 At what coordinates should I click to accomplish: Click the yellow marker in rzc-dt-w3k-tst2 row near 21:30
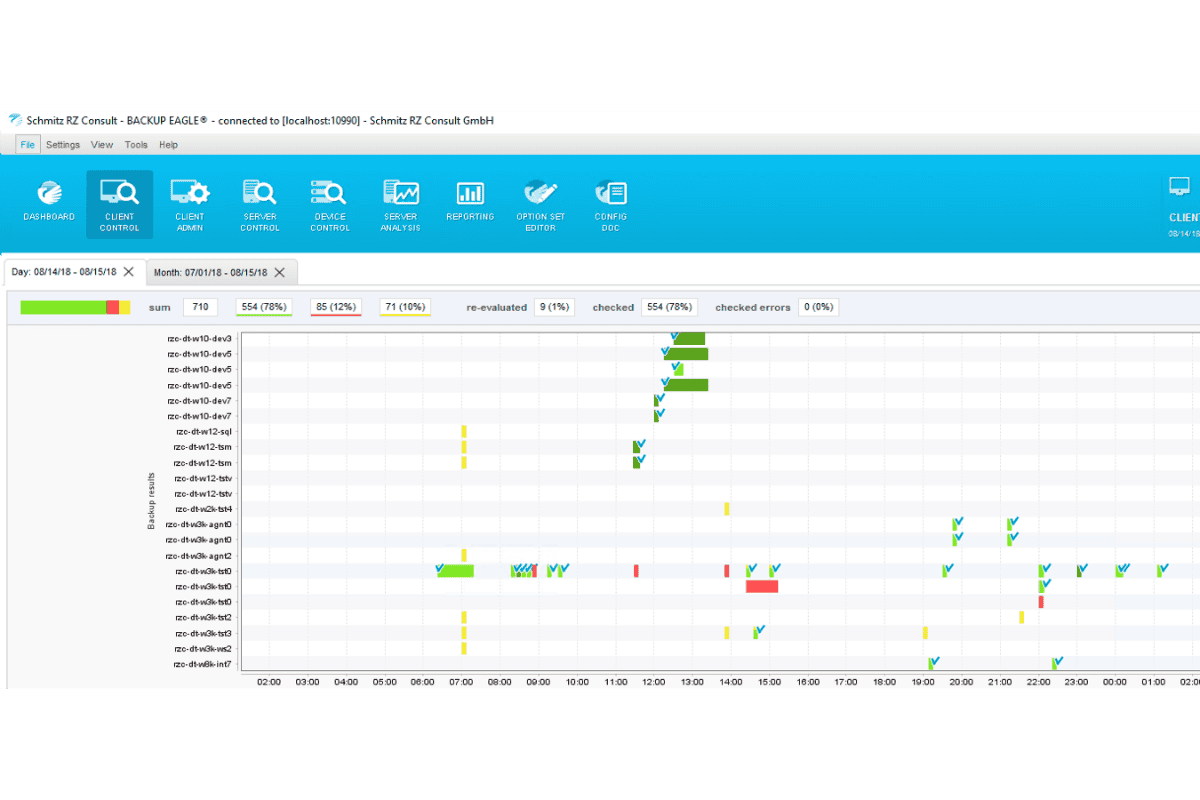[1021, 617]
